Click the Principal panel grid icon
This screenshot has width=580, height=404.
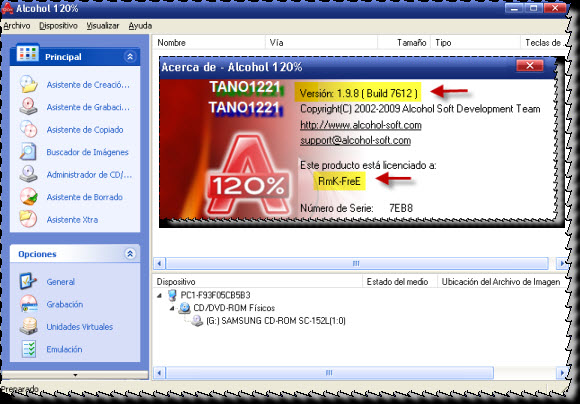tap(27, 54)
